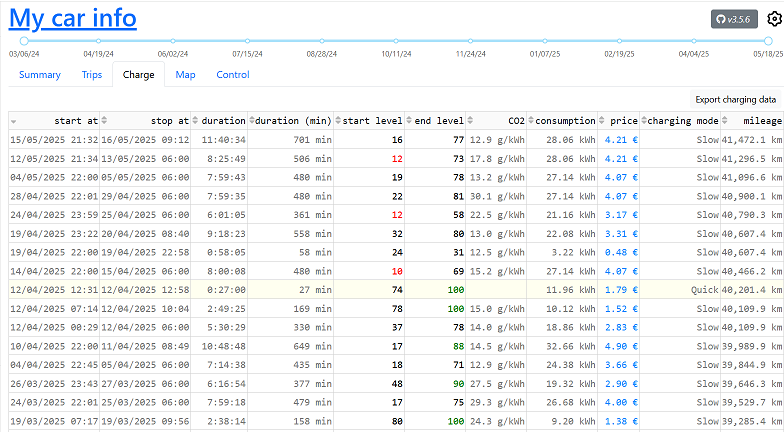This screenshot has width=784, height=432.
Task: Open the Map tab
Action: click(x=185, y=74)
